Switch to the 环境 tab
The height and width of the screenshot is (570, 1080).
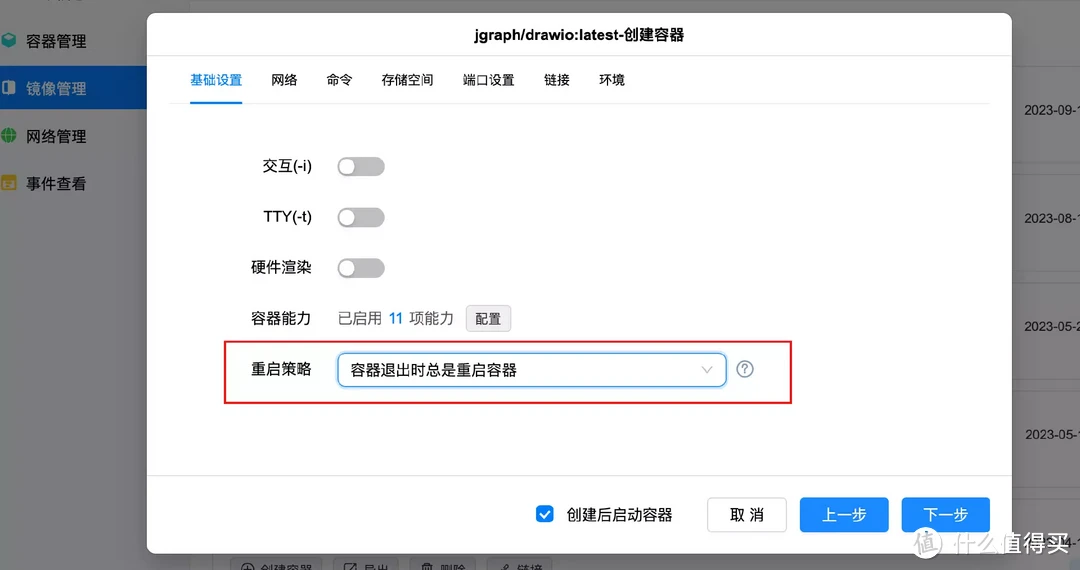pyautogui.click(x=612, y=80)
